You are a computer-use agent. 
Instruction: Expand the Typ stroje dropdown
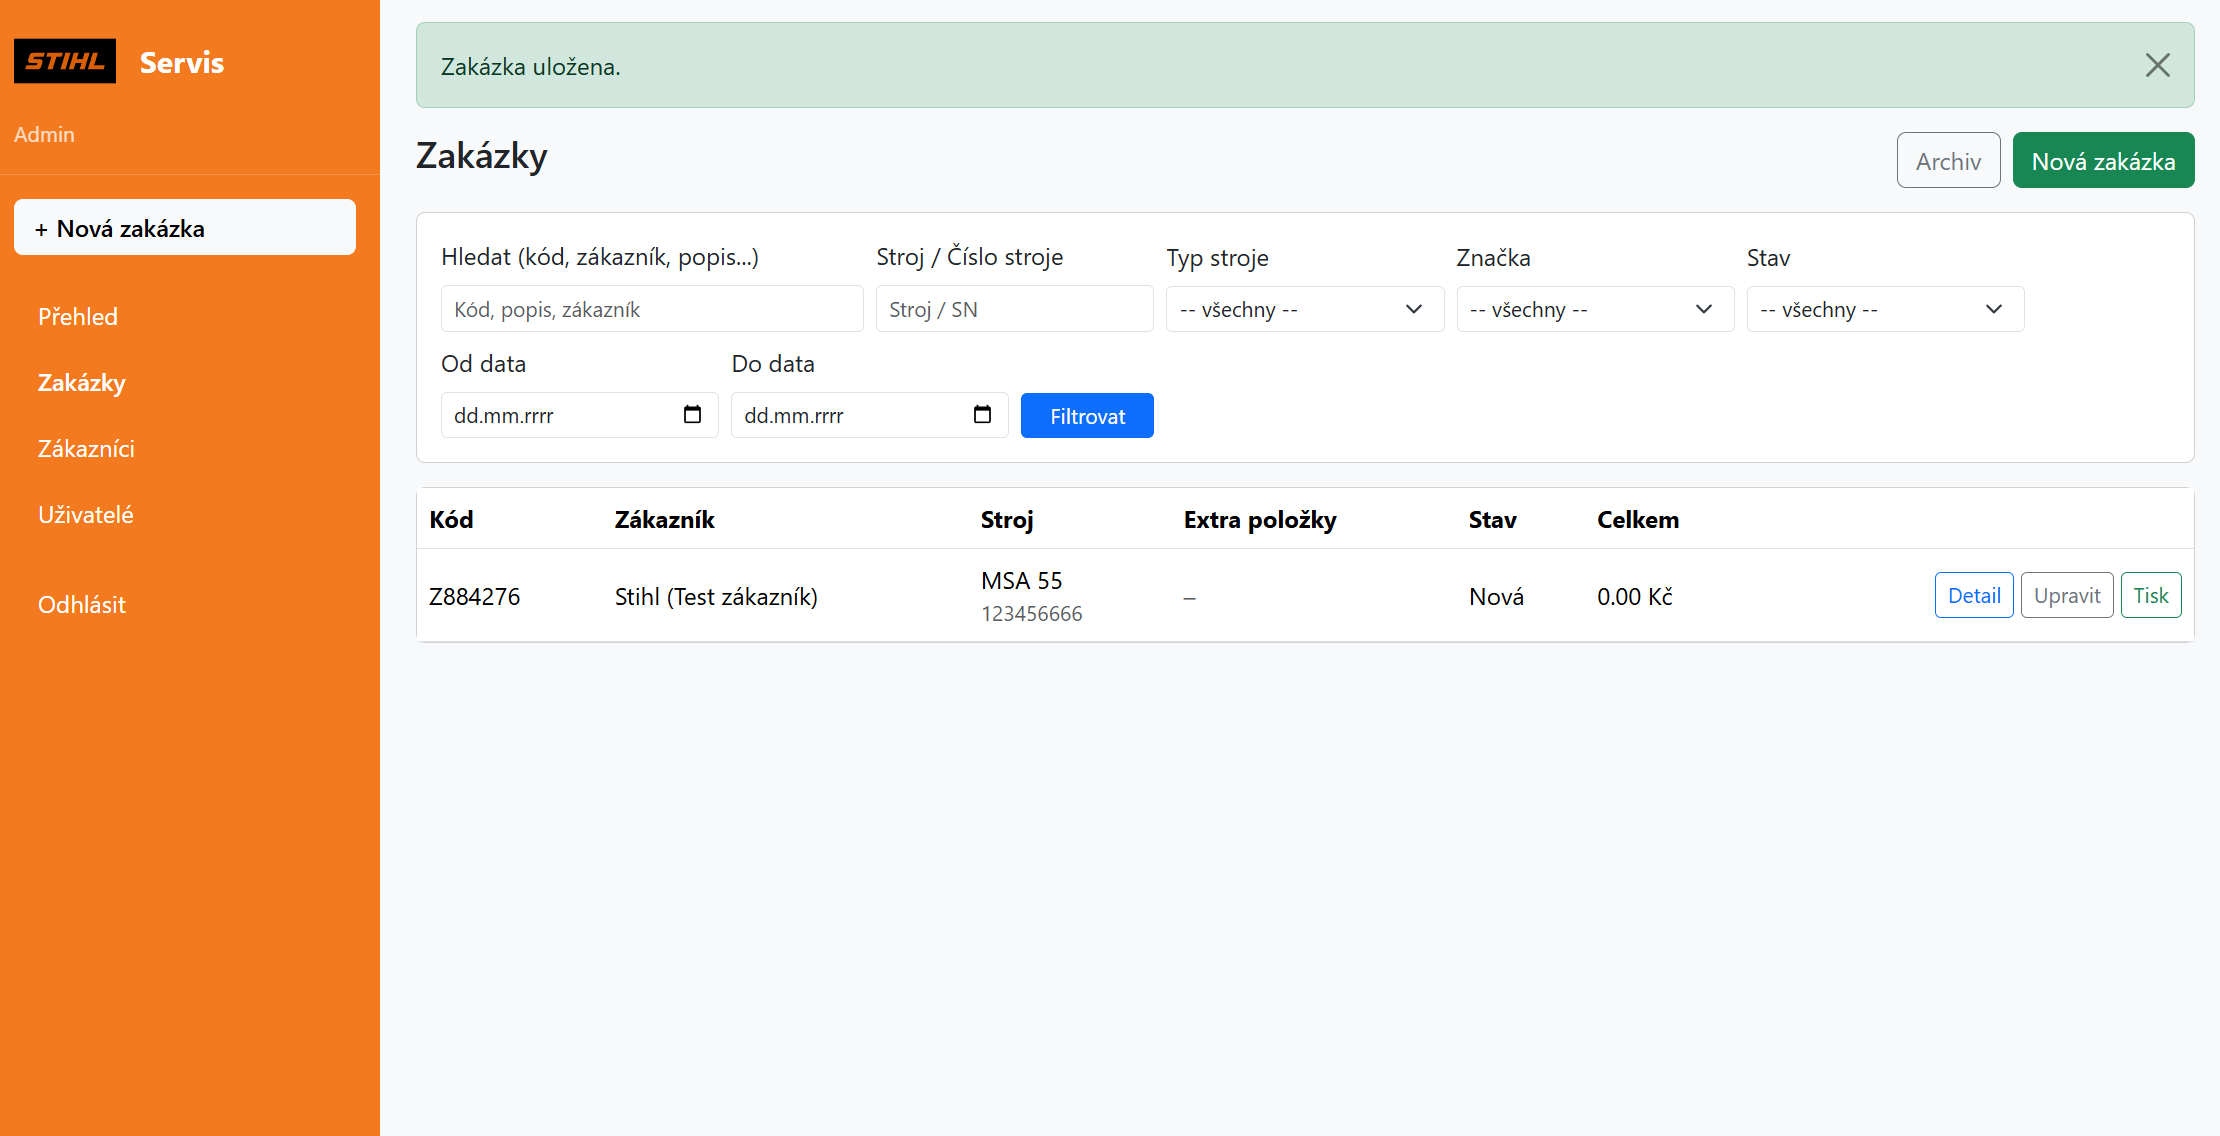(x=1304, y=309)
